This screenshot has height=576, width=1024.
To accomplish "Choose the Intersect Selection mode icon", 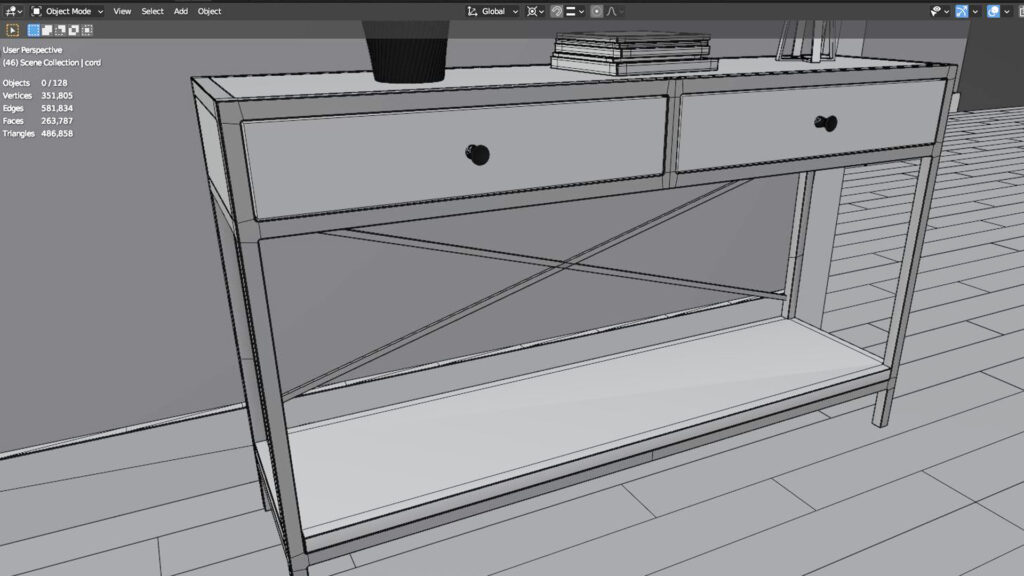I will [x=86, y=30].
